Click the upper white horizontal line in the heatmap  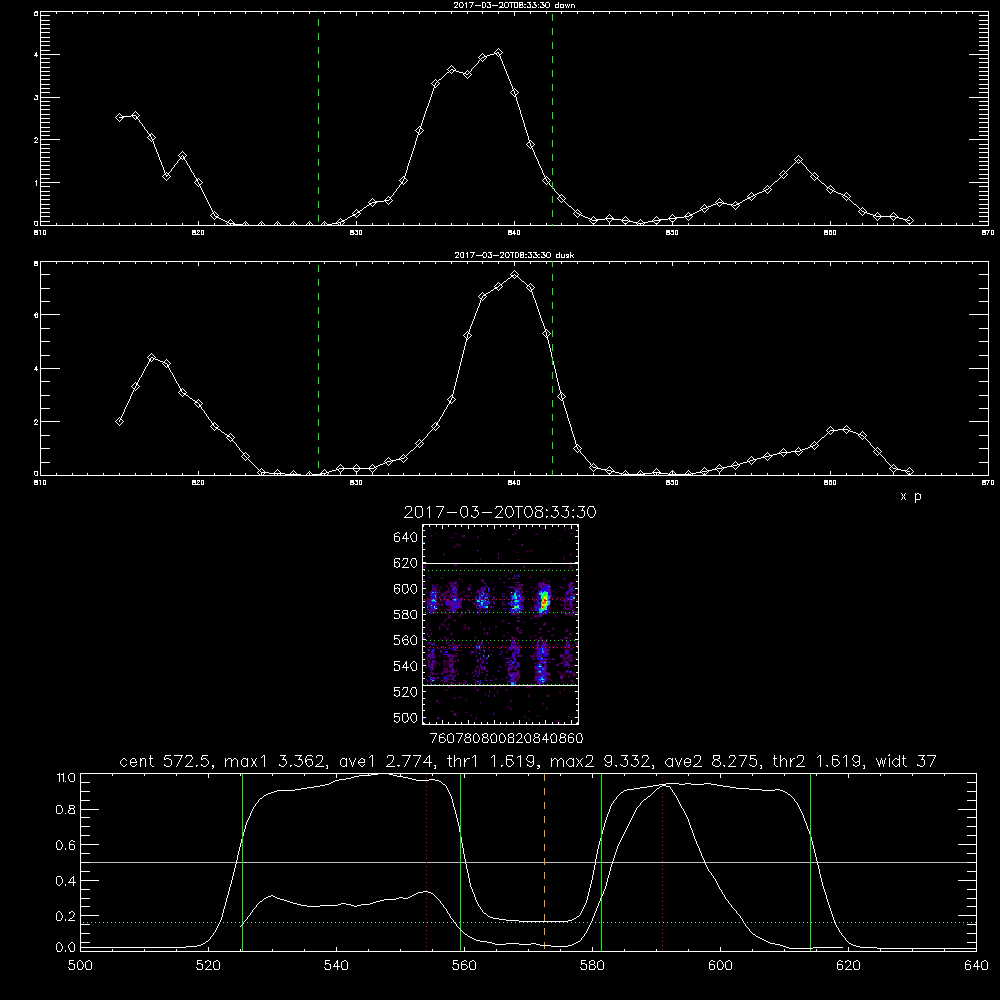coord(501,563)
